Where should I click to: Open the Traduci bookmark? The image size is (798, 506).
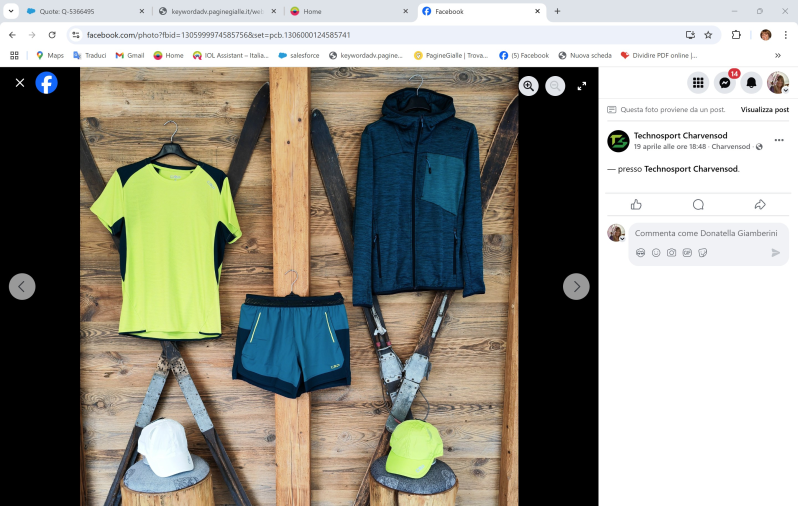tap(90, 55)
